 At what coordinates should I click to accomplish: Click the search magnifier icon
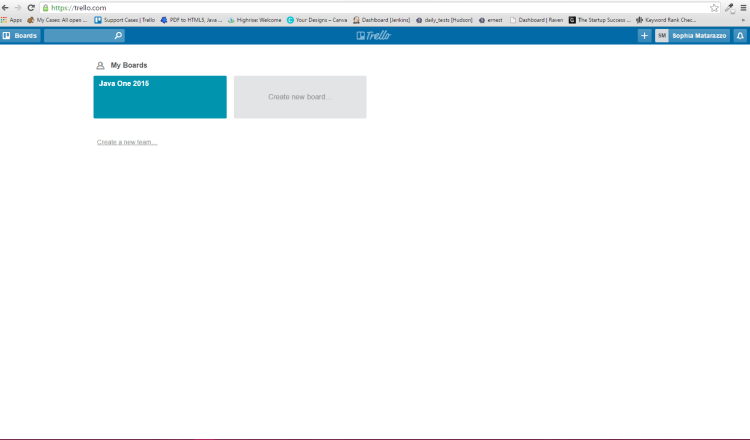point(118,36)
